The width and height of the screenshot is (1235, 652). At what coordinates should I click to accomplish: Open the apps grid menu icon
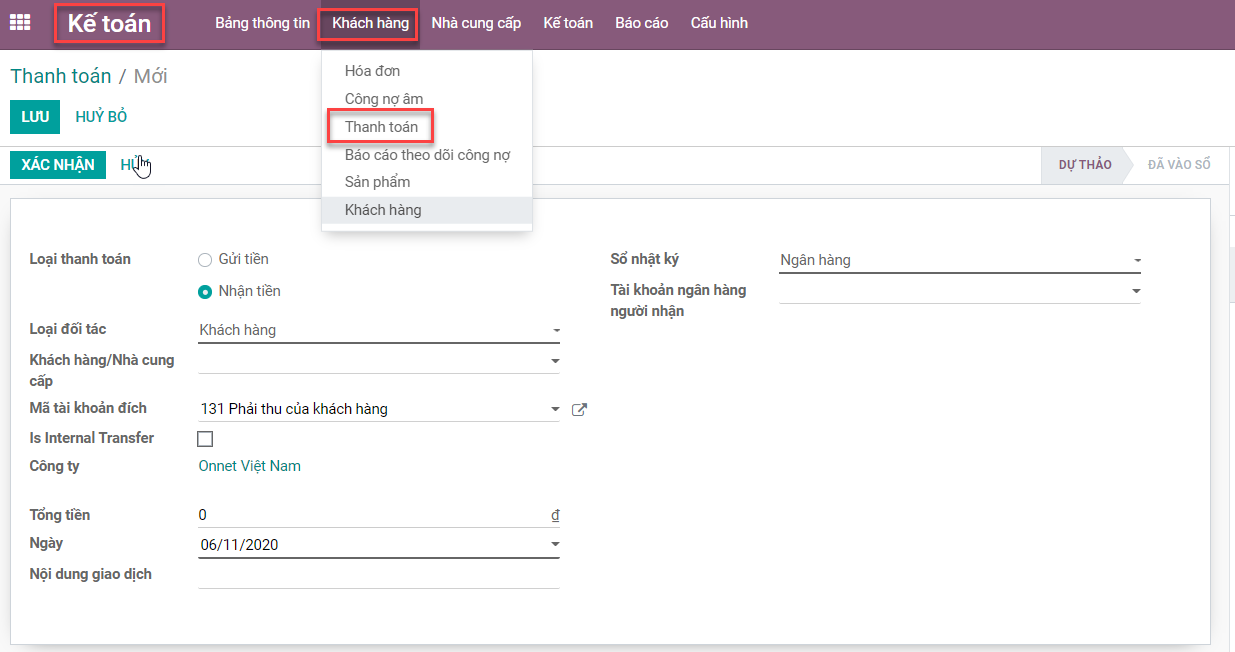tap(19, 23)
